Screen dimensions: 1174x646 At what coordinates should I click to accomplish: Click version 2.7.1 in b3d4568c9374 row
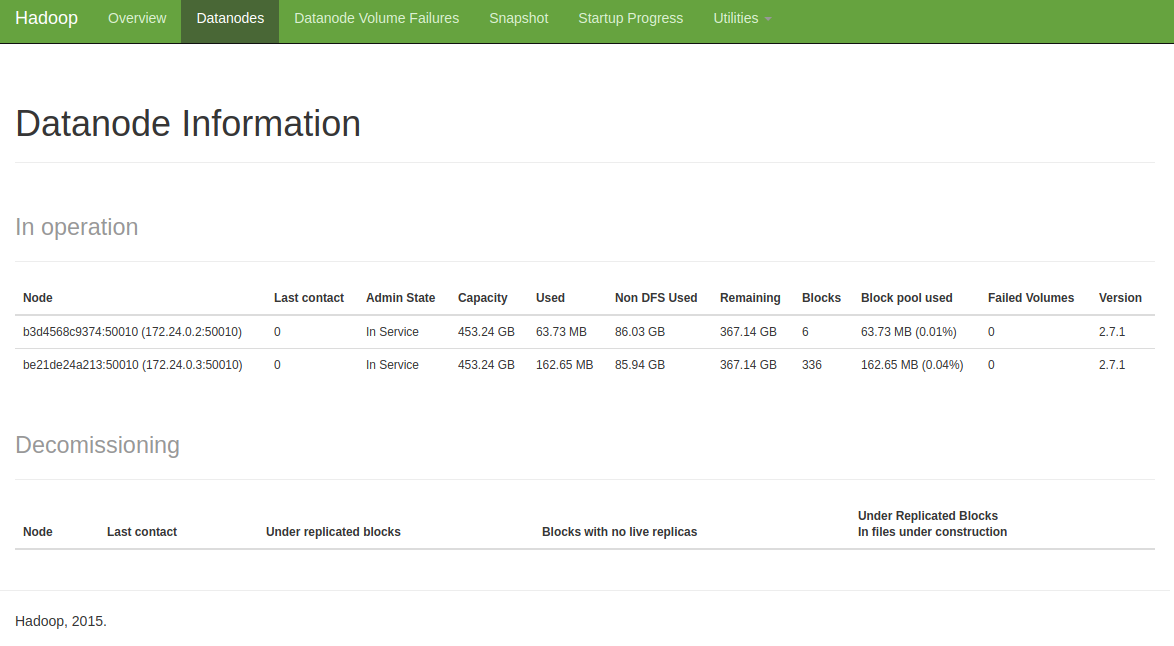[x=1112, y=332]
